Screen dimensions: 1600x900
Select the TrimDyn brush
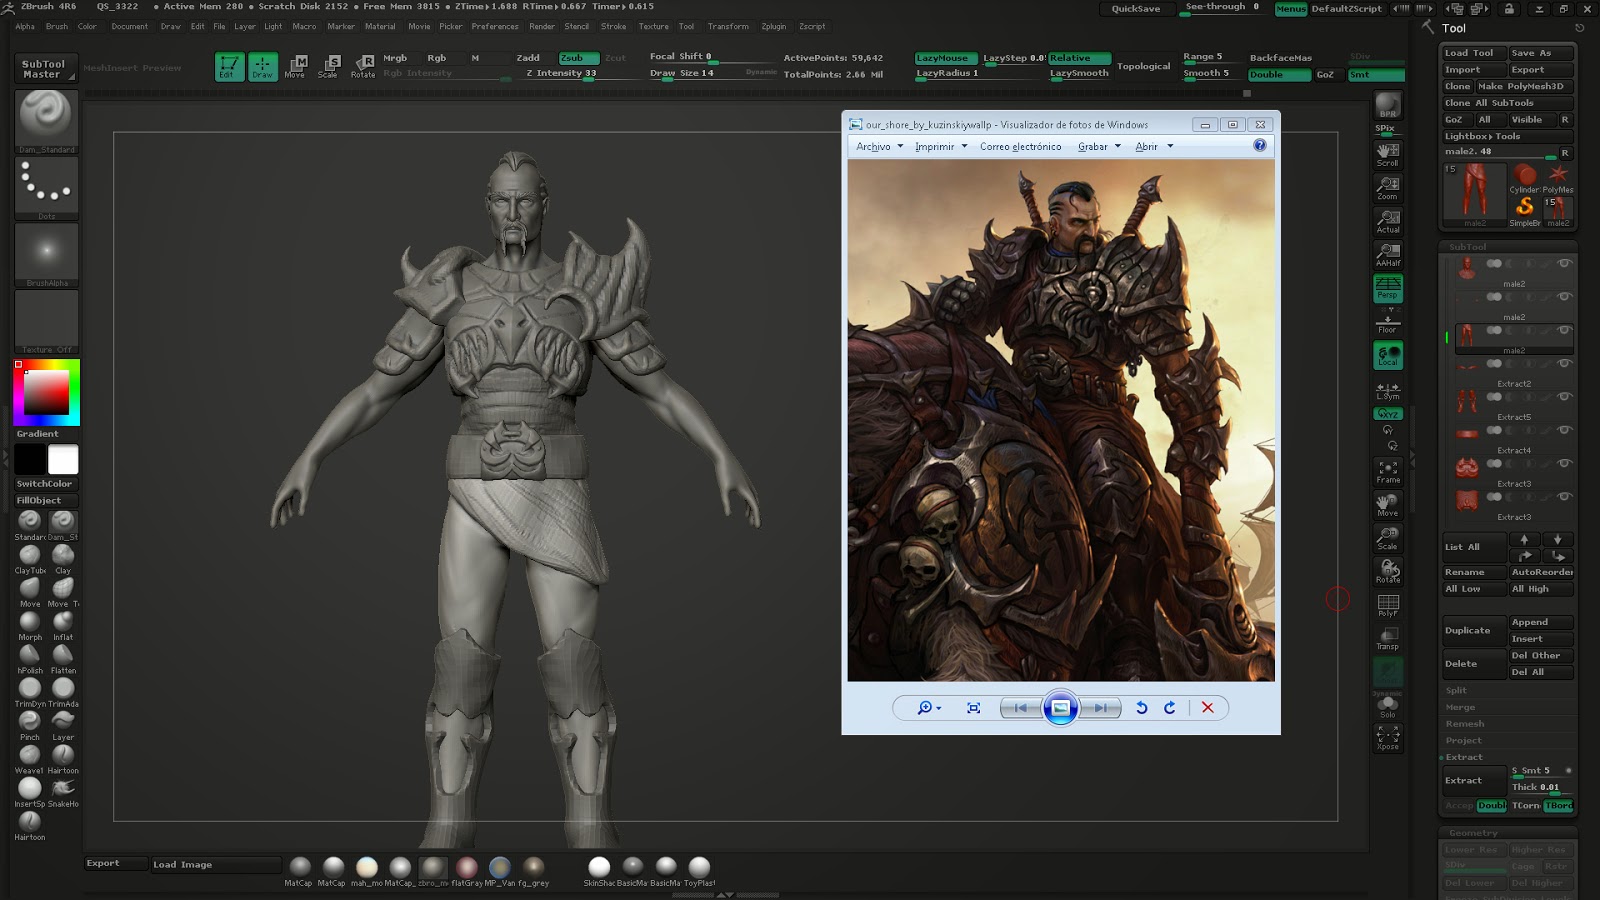[x=30, y=691]
